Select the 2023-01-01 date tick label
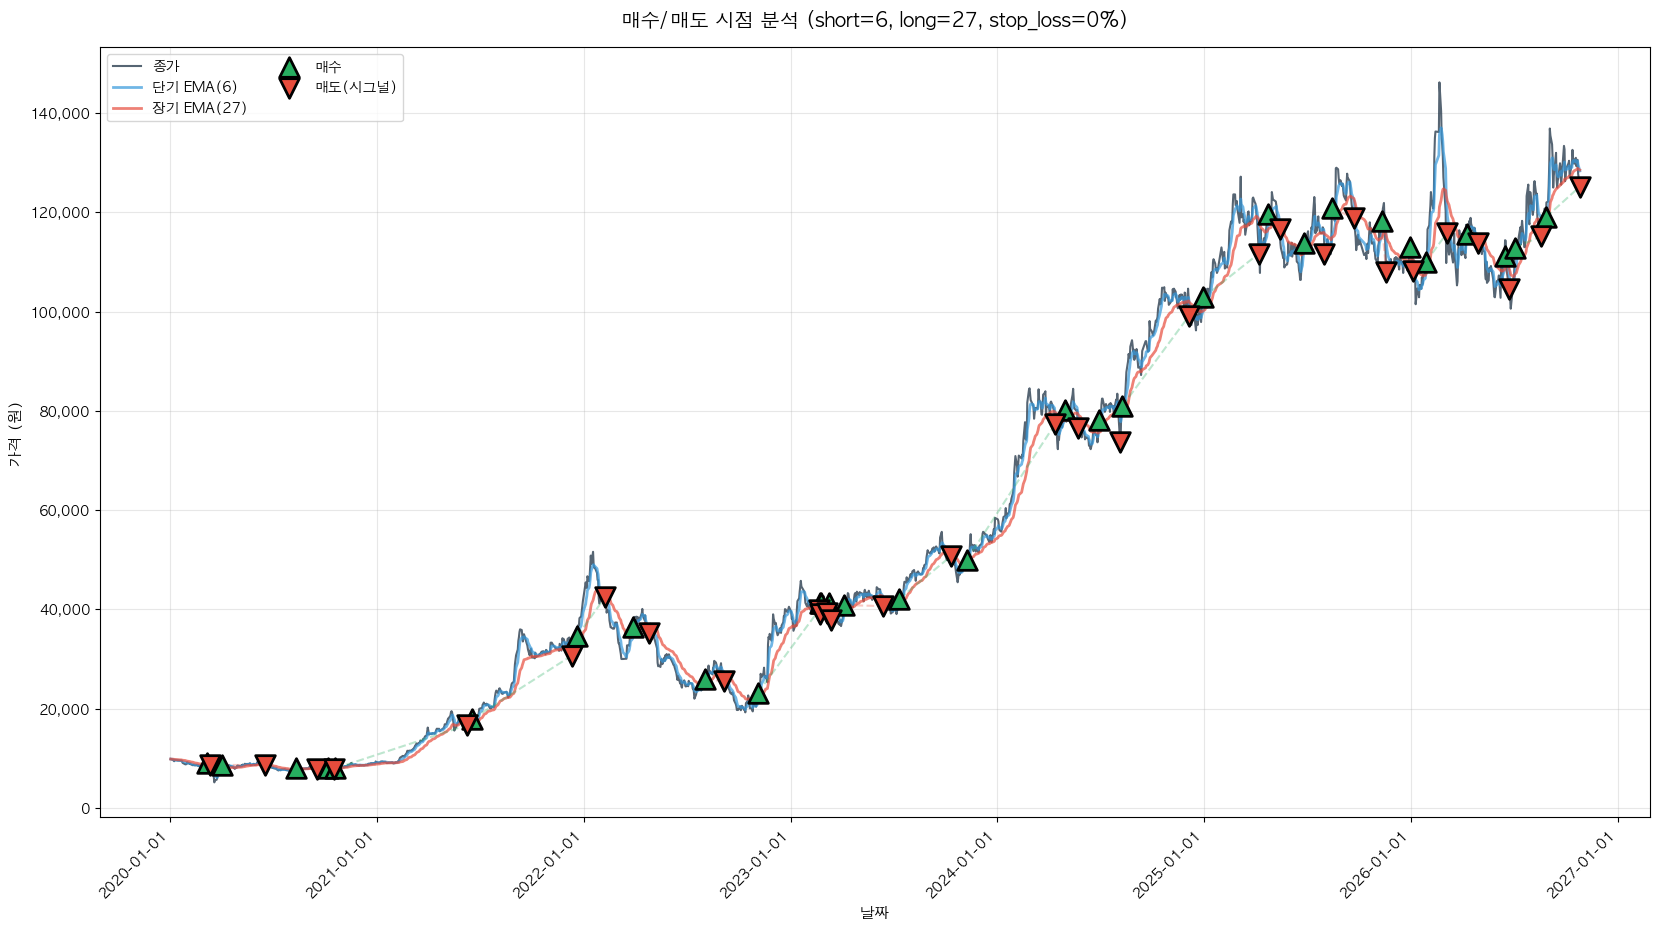1660x930 pixels. [757, 865]
